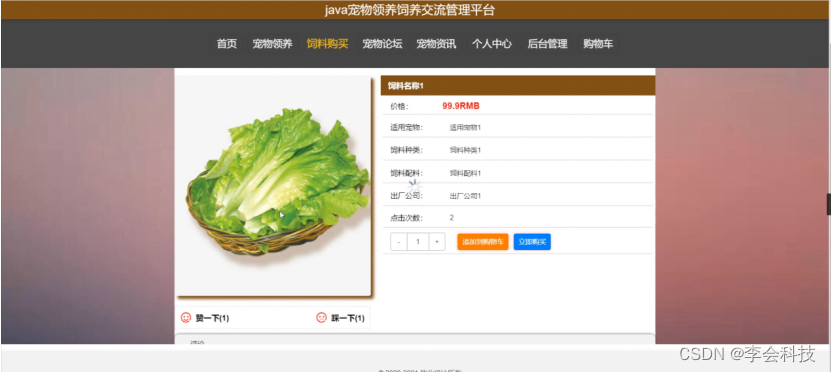Dislike the product via 踩一下(1)

pyautogui.click(x=348, y=318)
